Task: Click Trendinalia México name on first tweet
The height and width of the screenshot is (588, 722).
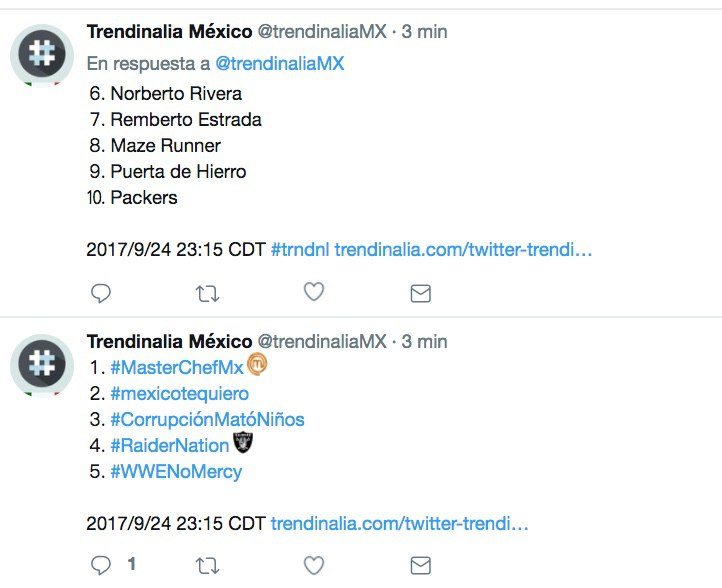Action: pos(169,32)
